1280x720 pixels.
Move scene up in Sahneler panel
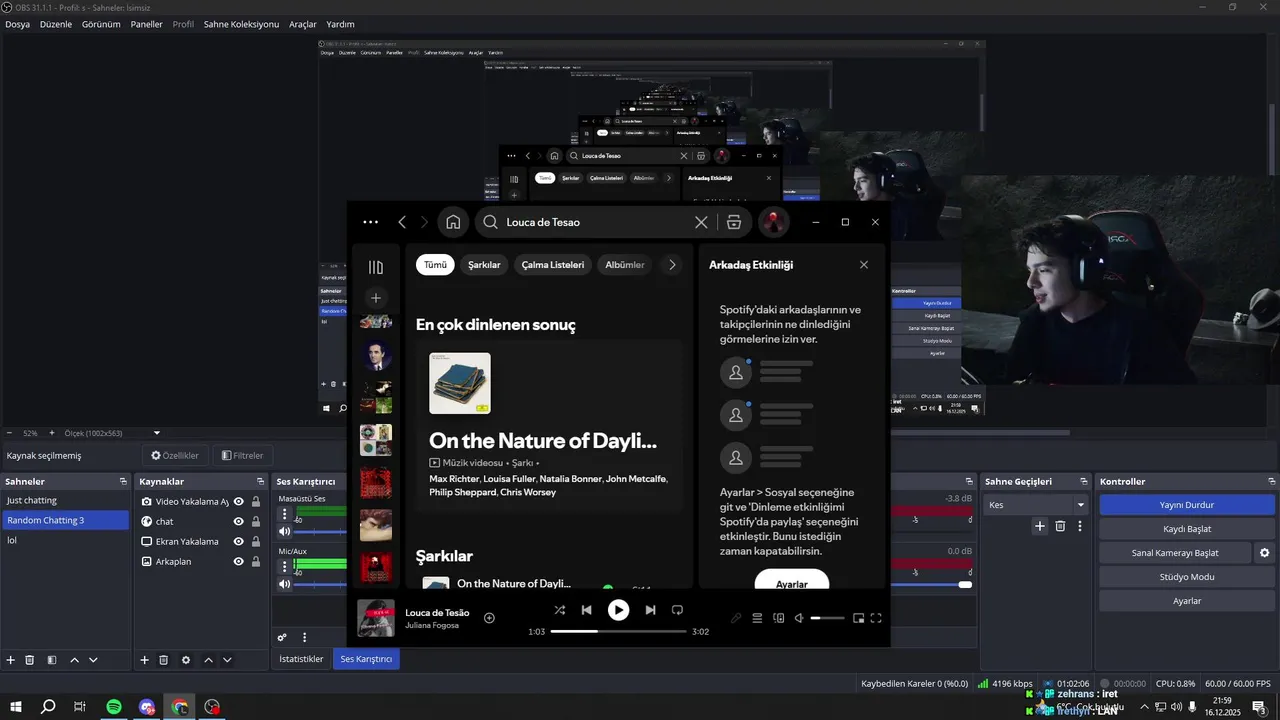point(74,660)
